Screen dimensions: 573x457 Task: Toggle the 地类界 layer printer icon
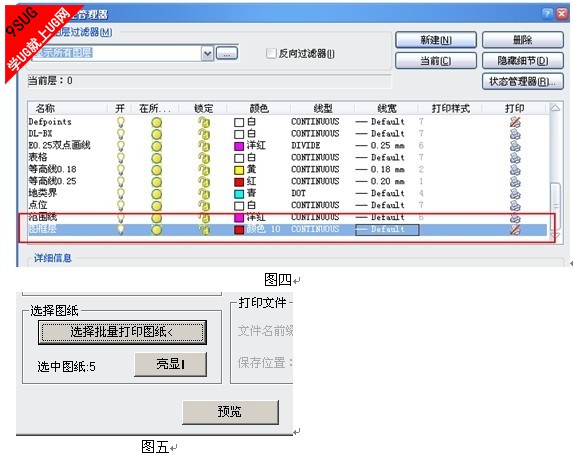coord(515,194)
